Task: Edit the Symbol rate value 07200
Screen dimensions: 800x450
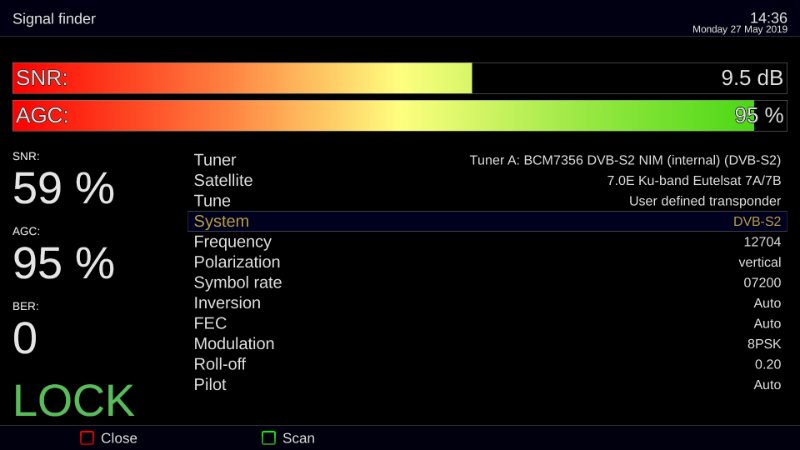Action: (x=761, y=283)
